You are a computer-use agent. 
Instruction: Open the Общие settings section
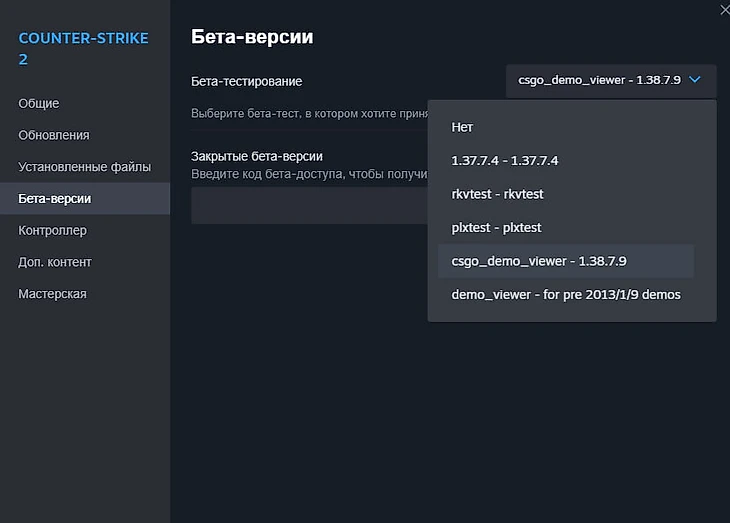[x=39, y=103]
